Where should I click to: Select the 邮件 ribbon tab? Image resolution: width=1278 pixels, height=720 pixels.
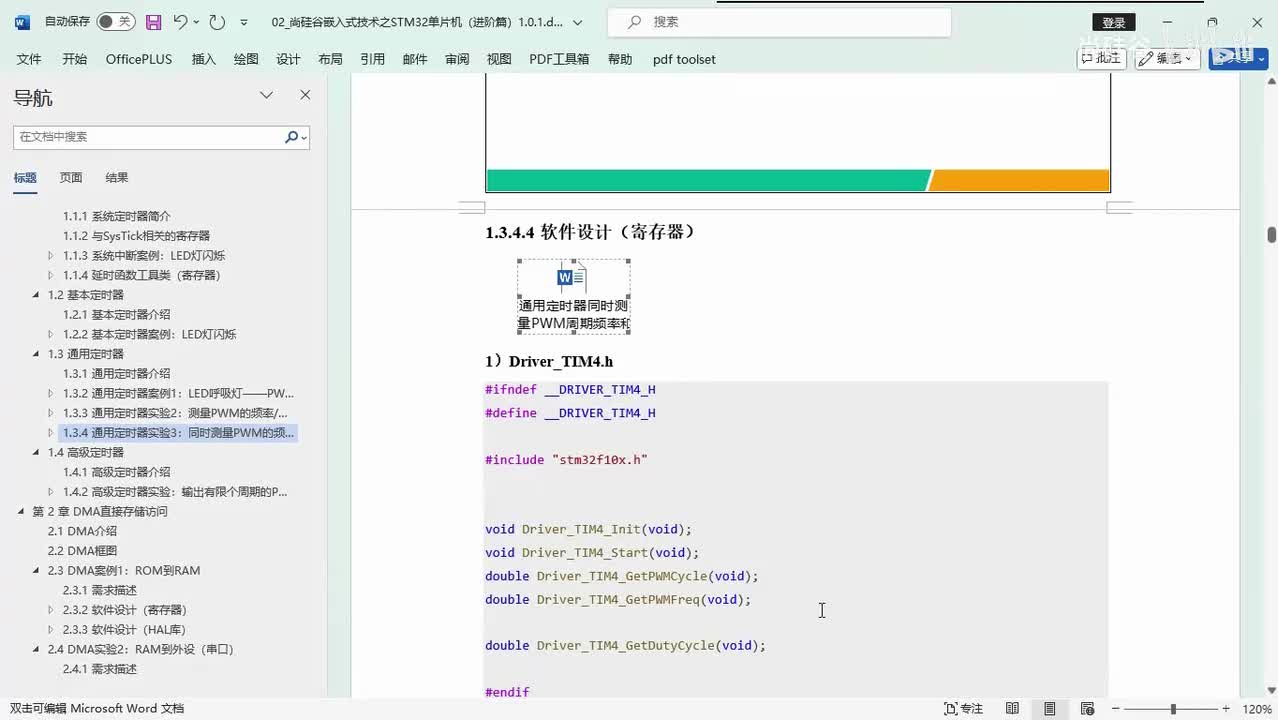(x=415, y=59)
